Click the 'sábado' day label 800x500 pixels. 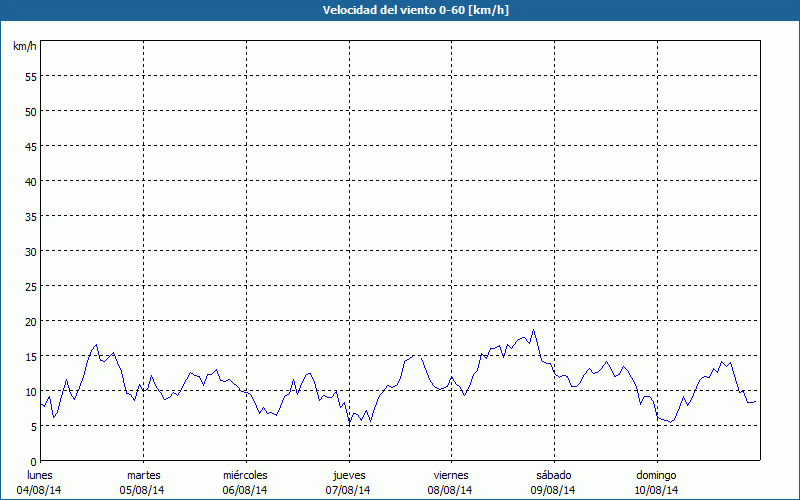click(553, 475)
